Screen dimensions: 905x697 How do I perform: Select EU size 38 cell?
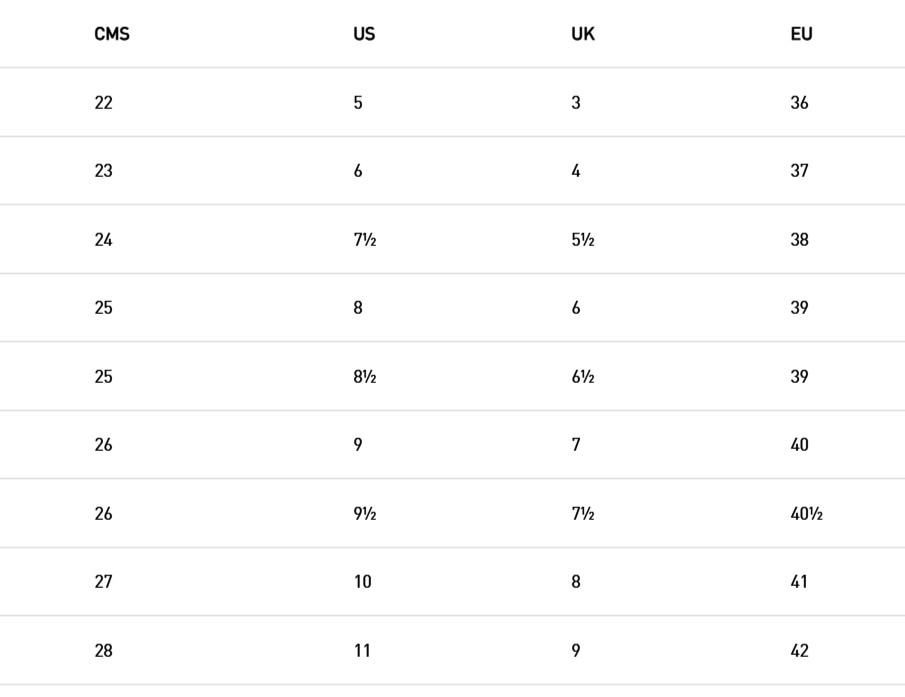coord(799,239)
